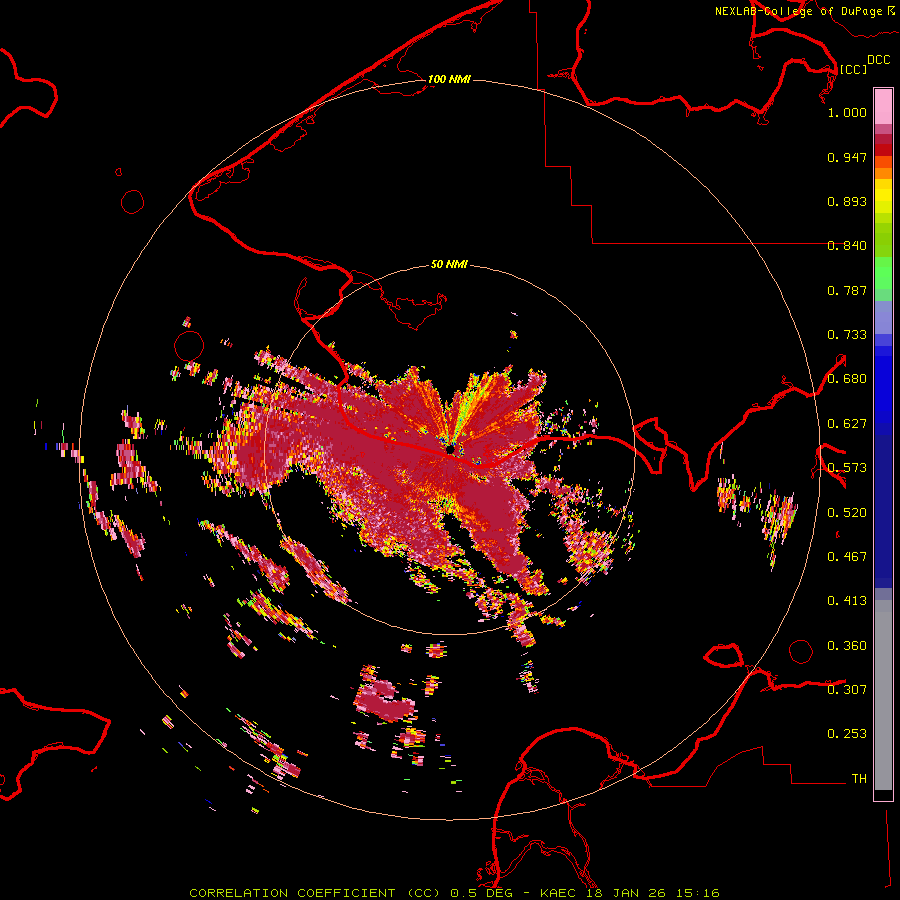
Task: Click the 100 NMI range ring label
Action: click(449, 79)
